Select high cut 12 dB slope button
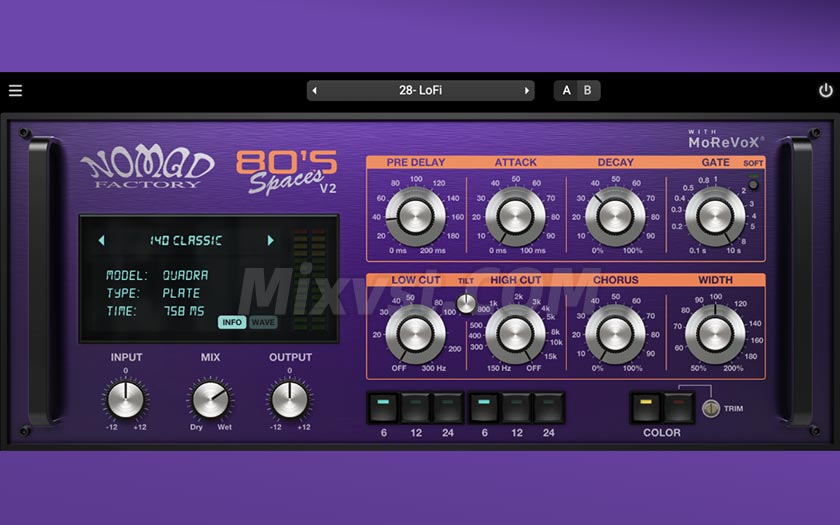 [x=516, y=408]
